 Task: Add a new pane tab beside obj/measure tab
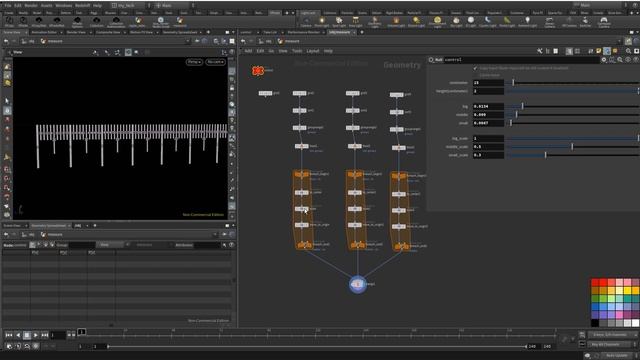click(362, 32)
